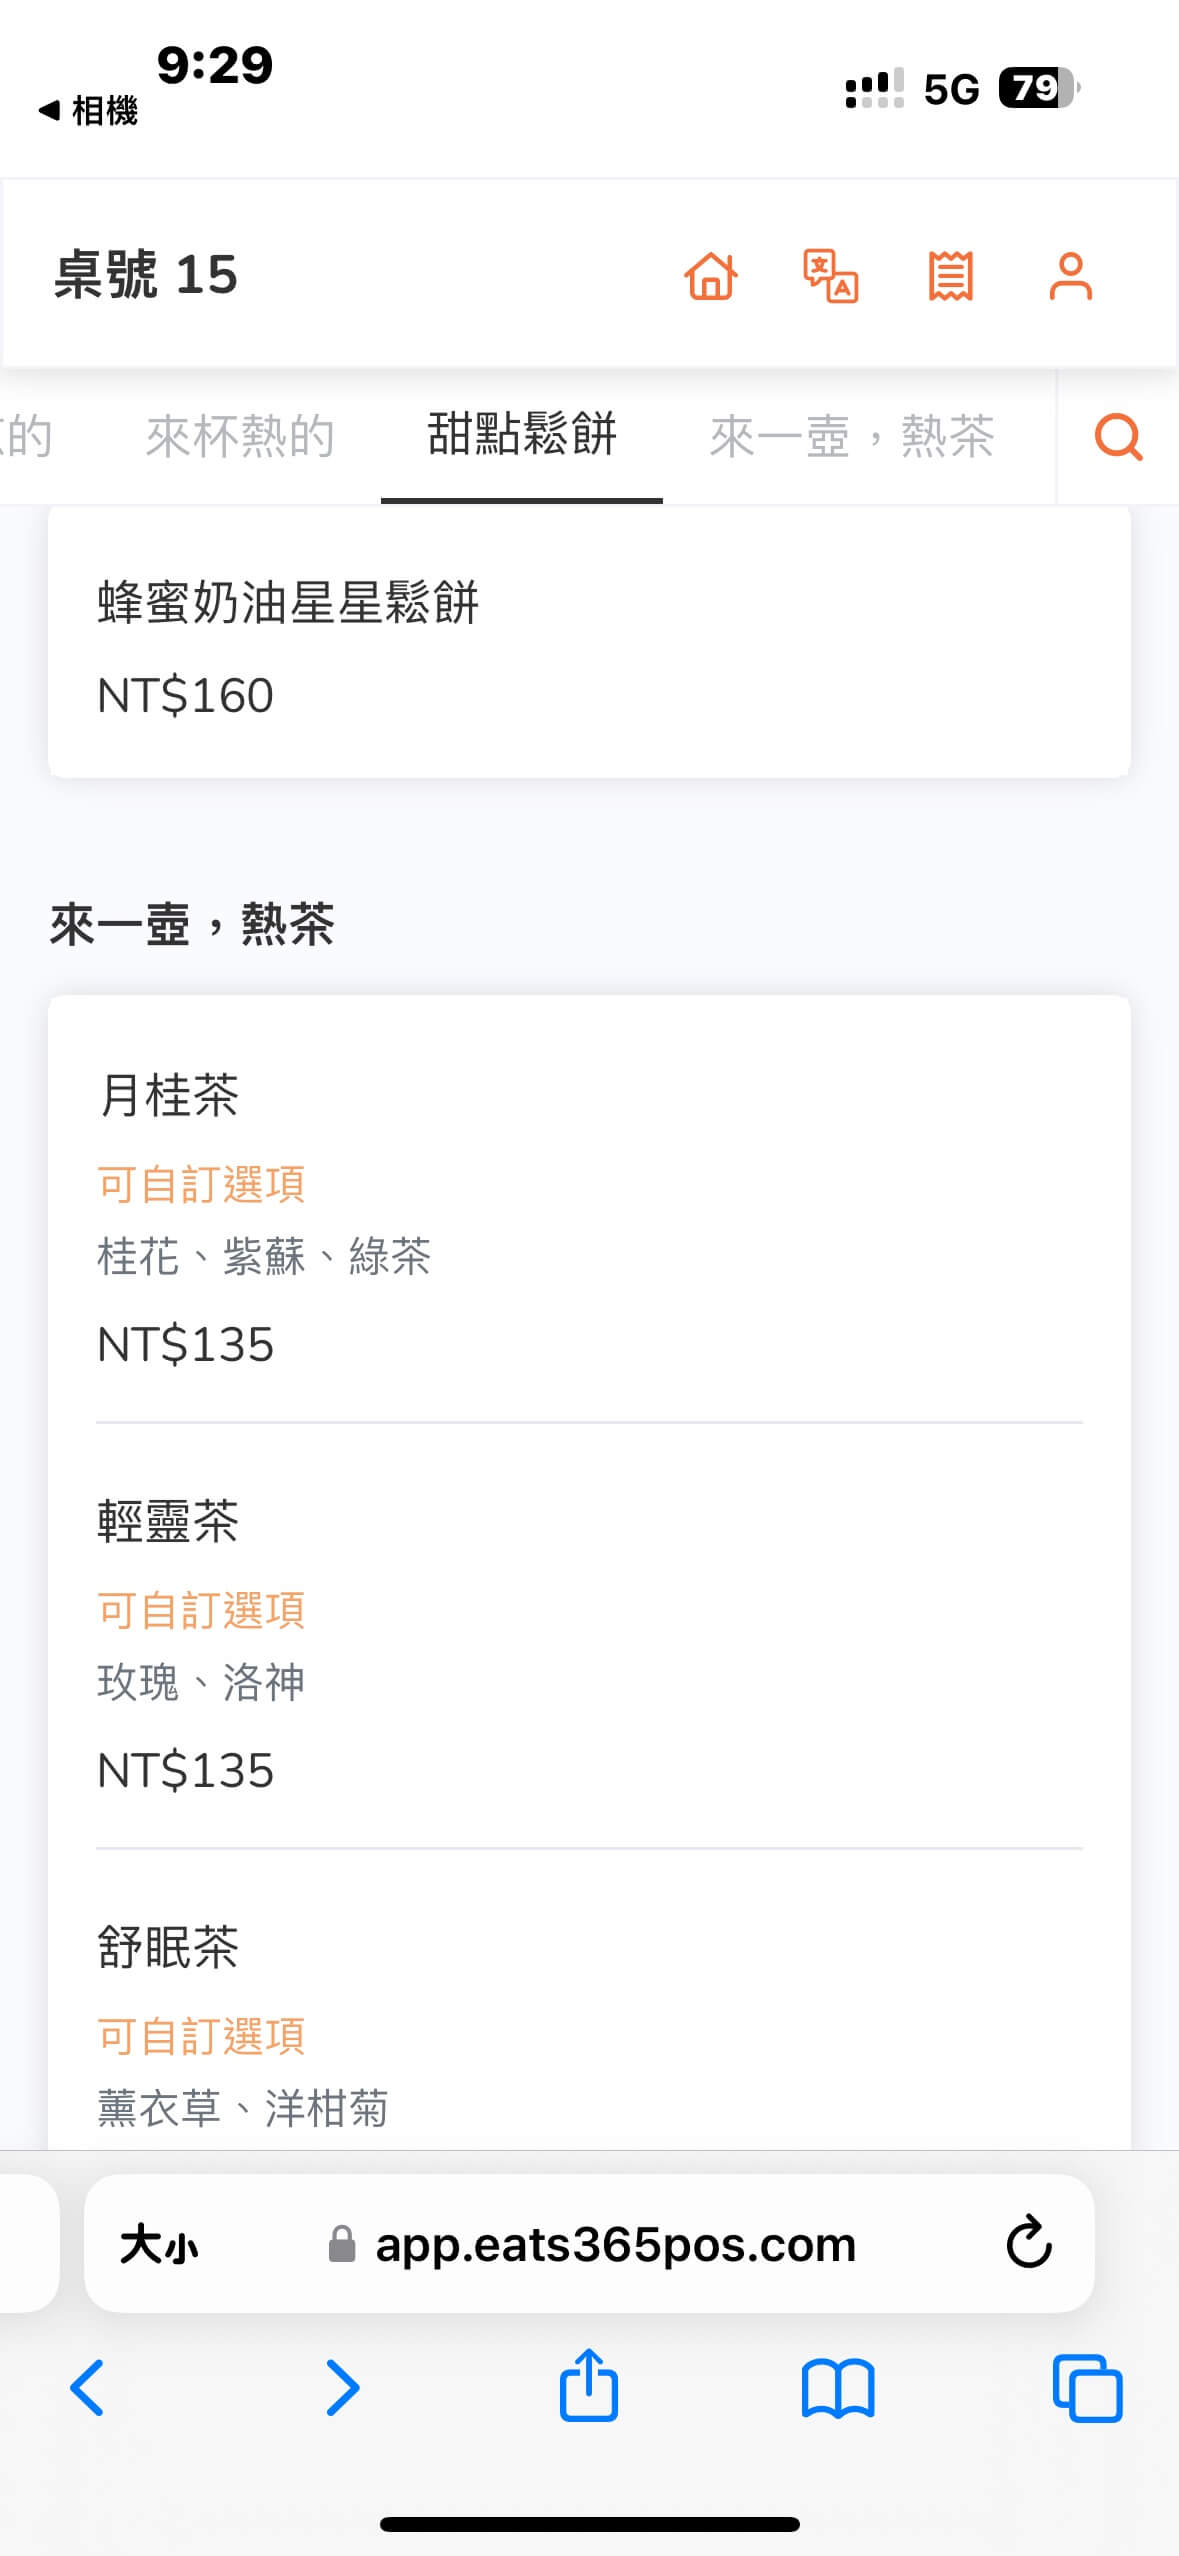Jump to the 來一壺，熱茶 tab
The width and height of the screenshot is (1179, 2556).
(x=852, y=437)
